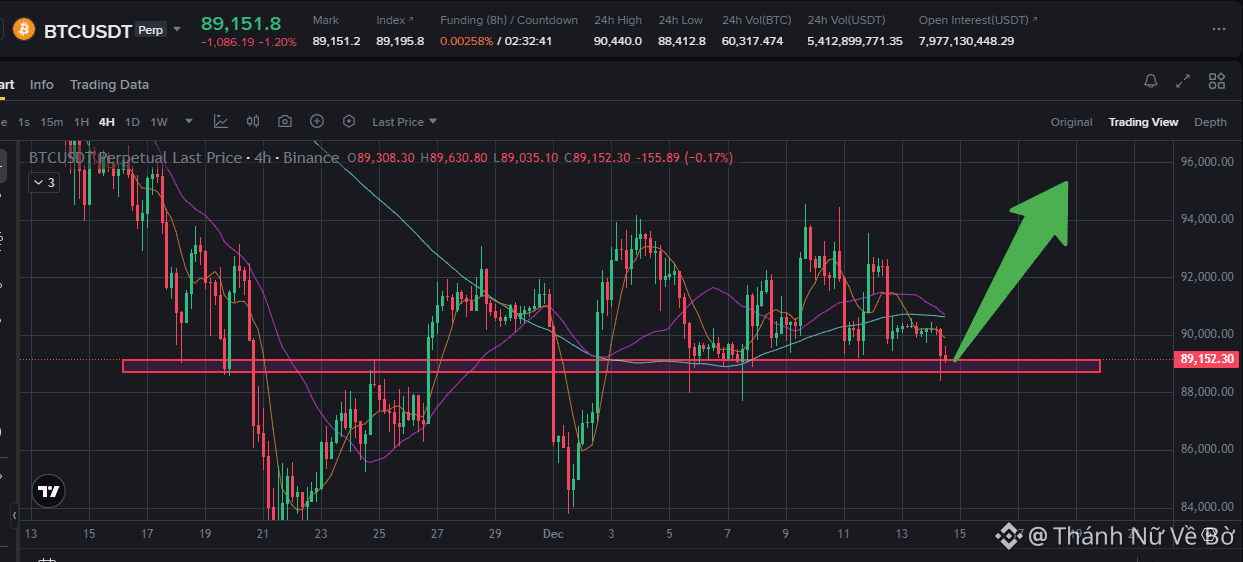Switch to Original chart view
Screen dimensions: 1243x562
(1071, 122)
